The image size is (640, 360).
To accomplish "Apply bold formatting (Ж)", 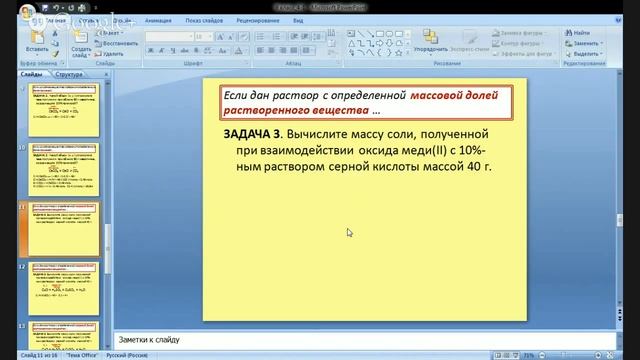I will [151, 51].
